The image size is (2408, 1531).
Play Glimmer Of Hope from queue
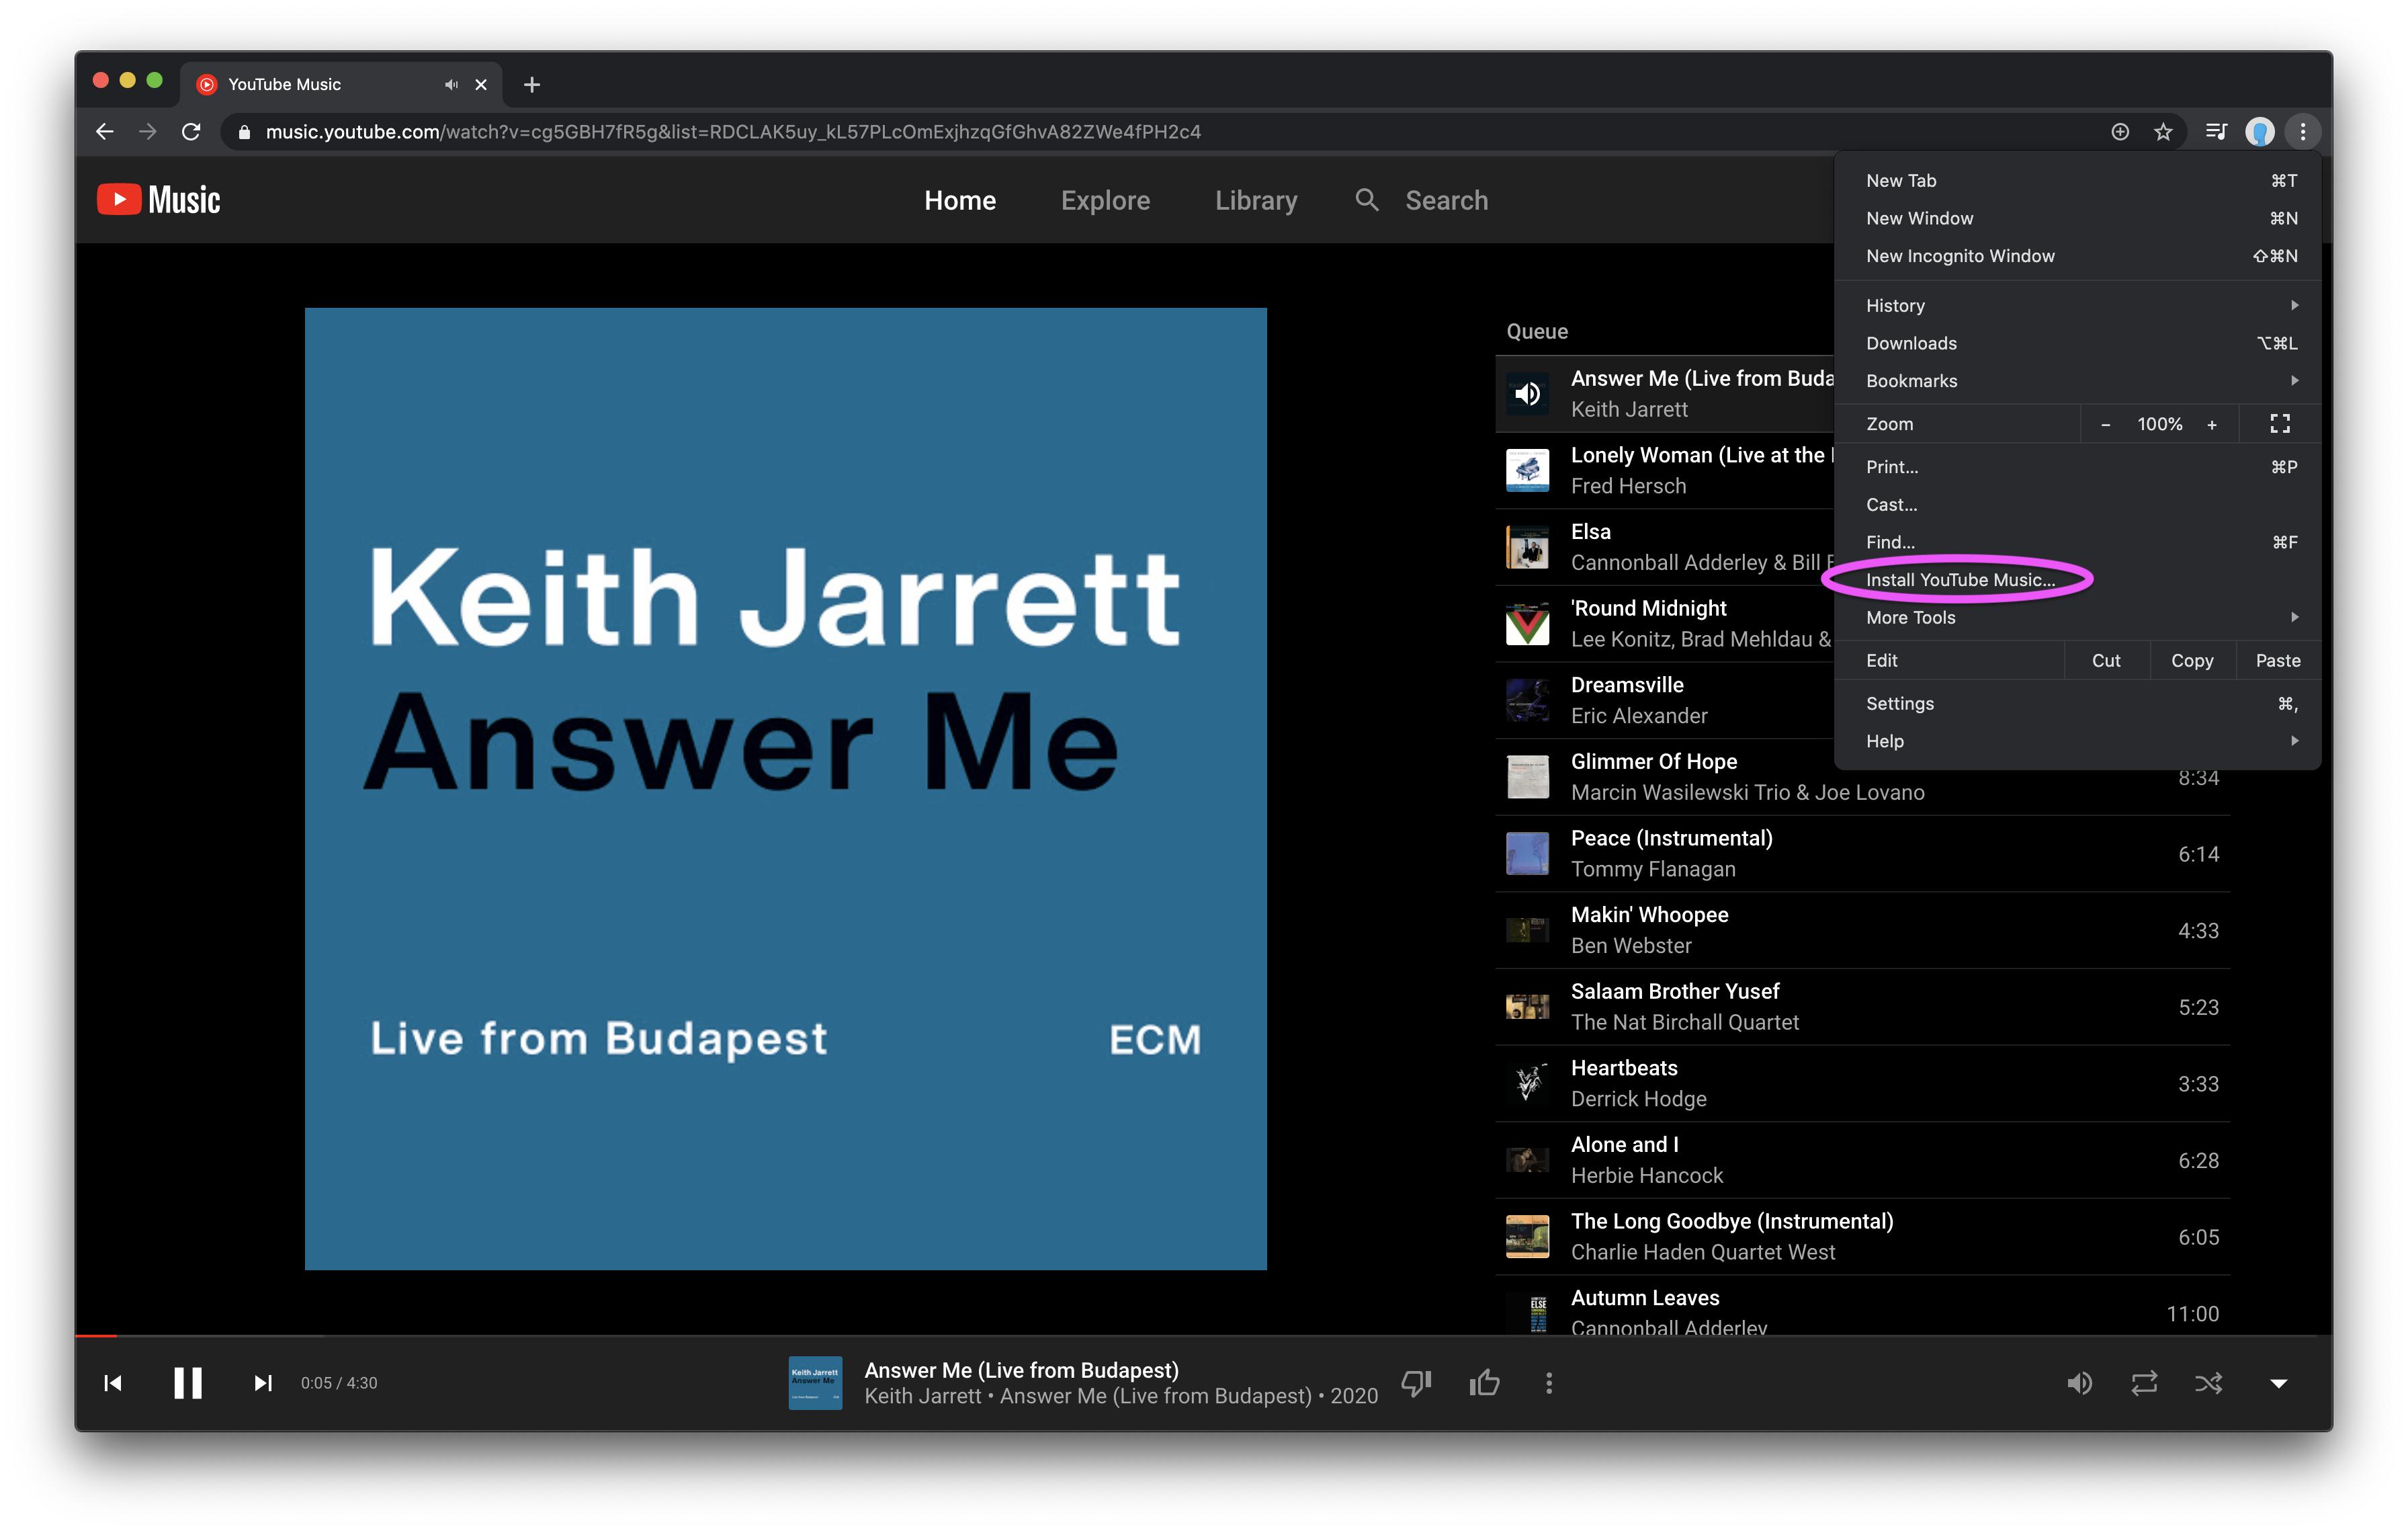tap(1862, 777)
